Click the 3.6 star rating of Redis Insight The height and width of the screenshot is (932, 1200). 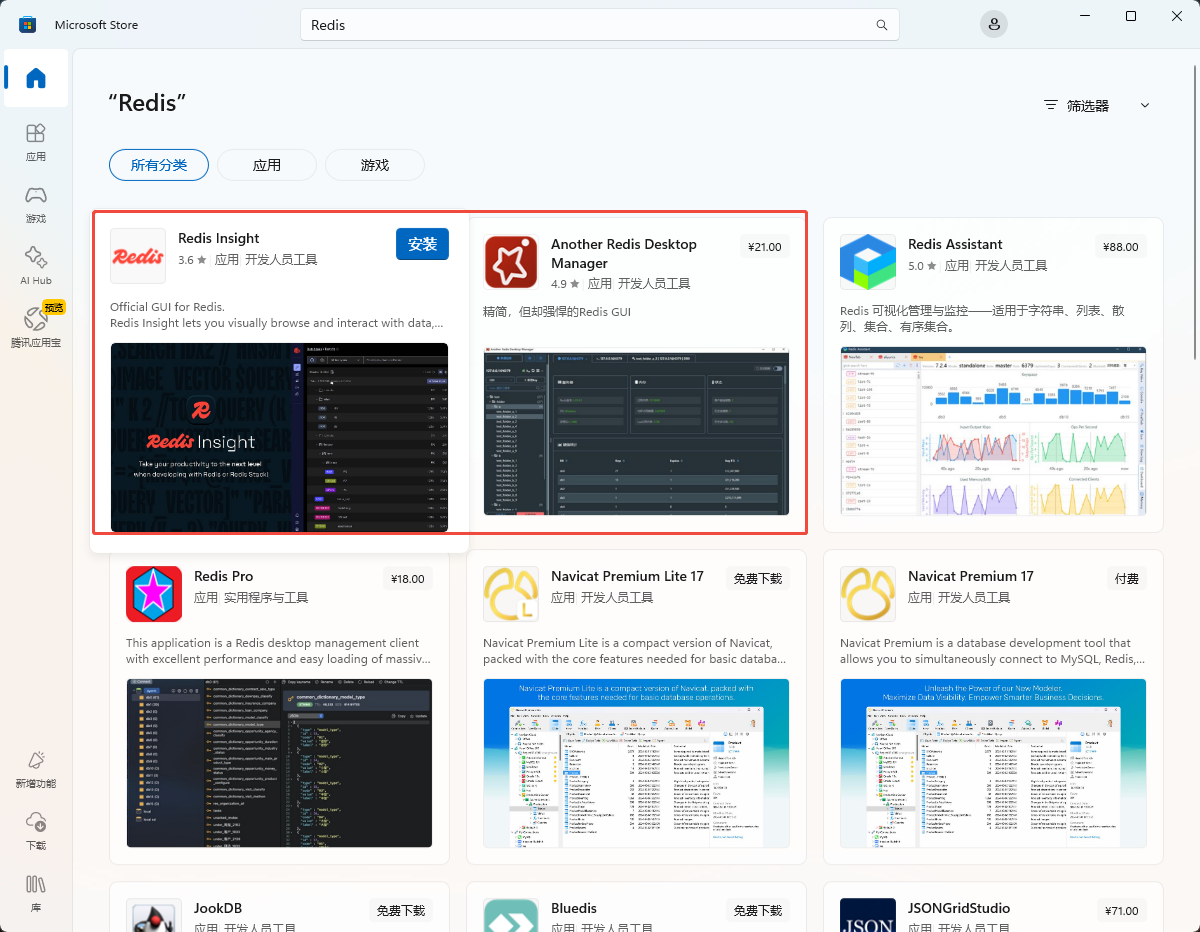point(192,259)
